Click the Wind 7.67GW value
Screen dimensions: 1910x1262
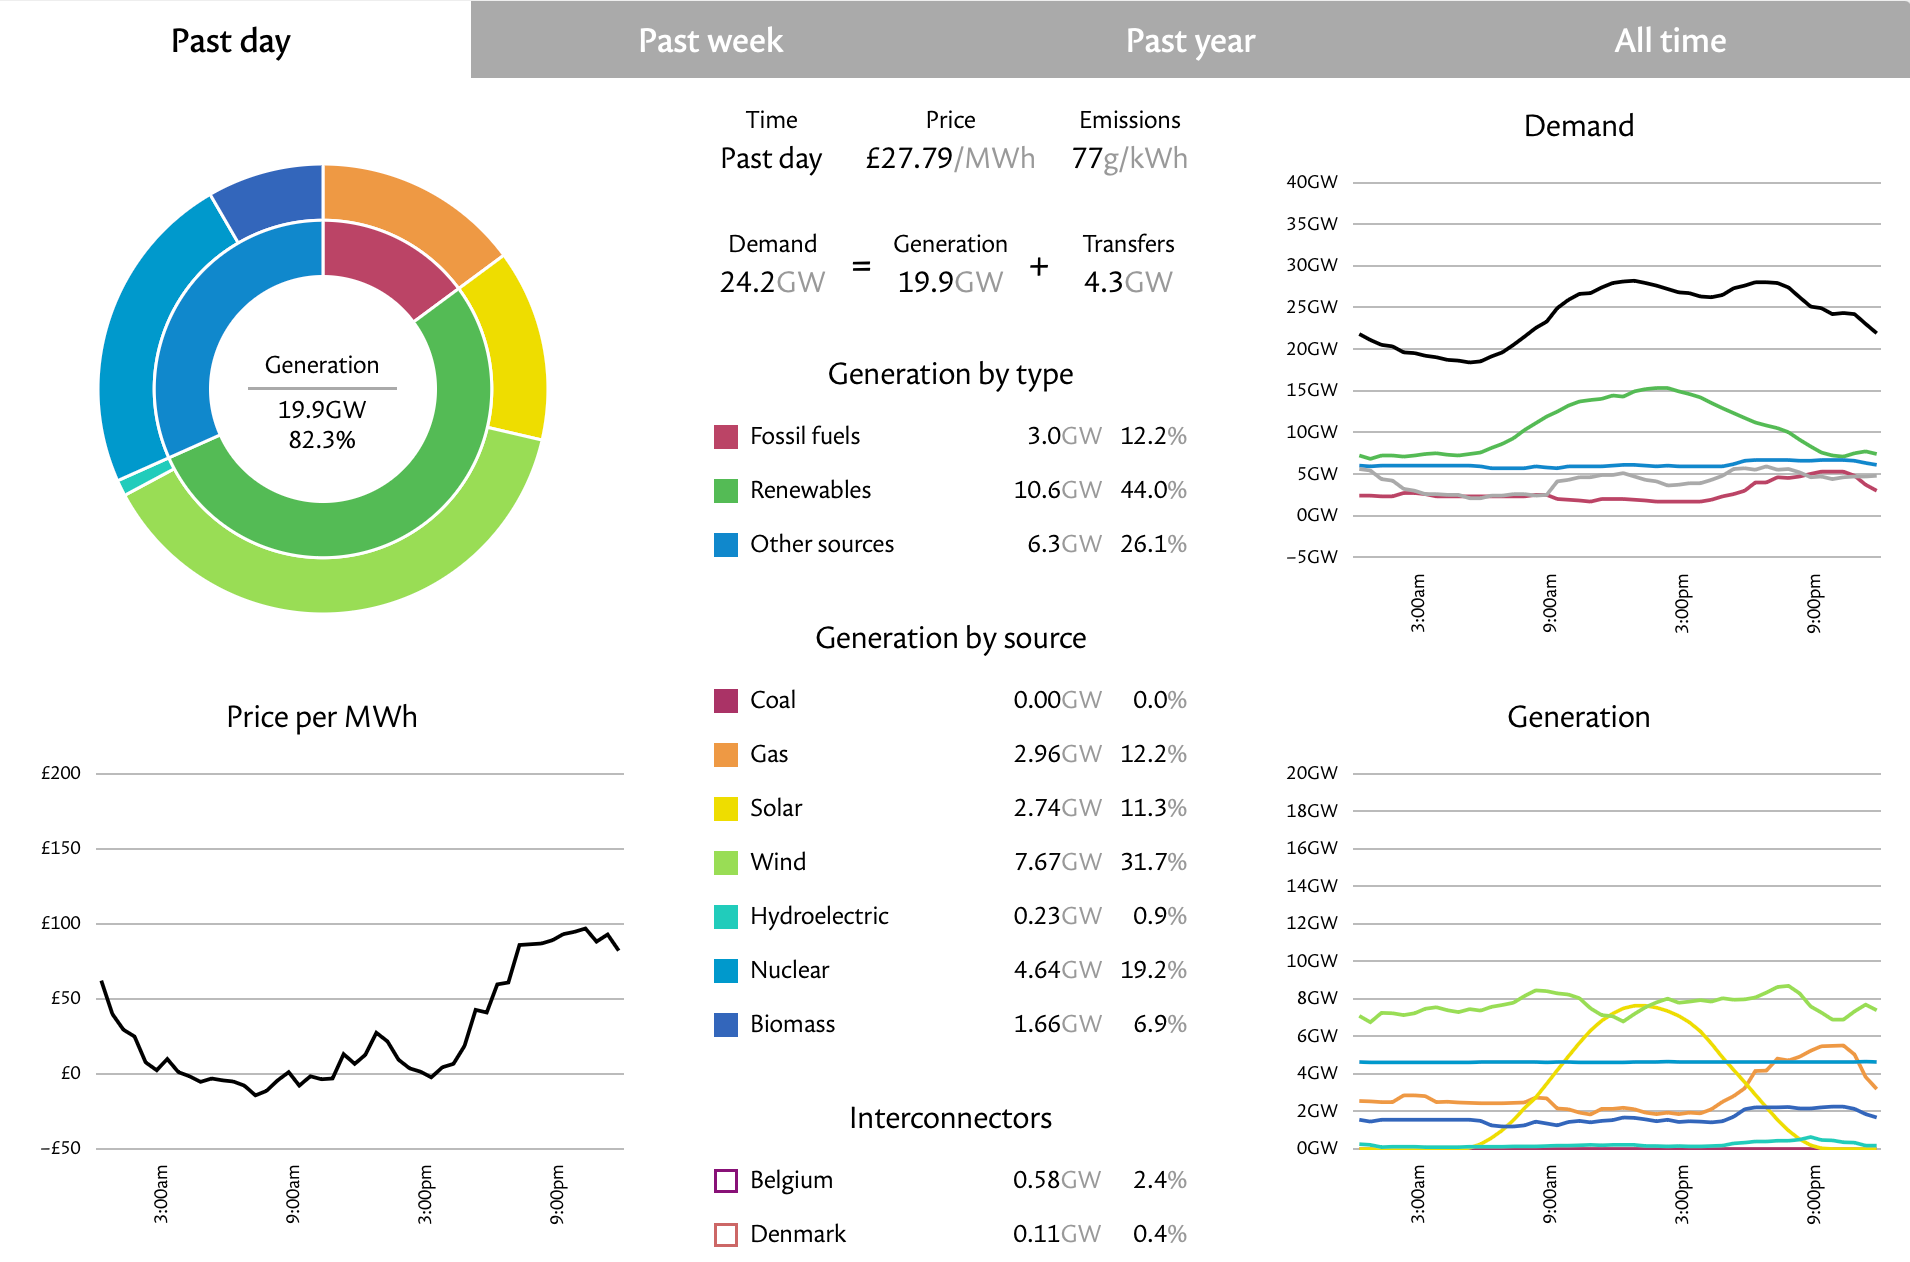pyautogui.click(x=1058, y=862)
